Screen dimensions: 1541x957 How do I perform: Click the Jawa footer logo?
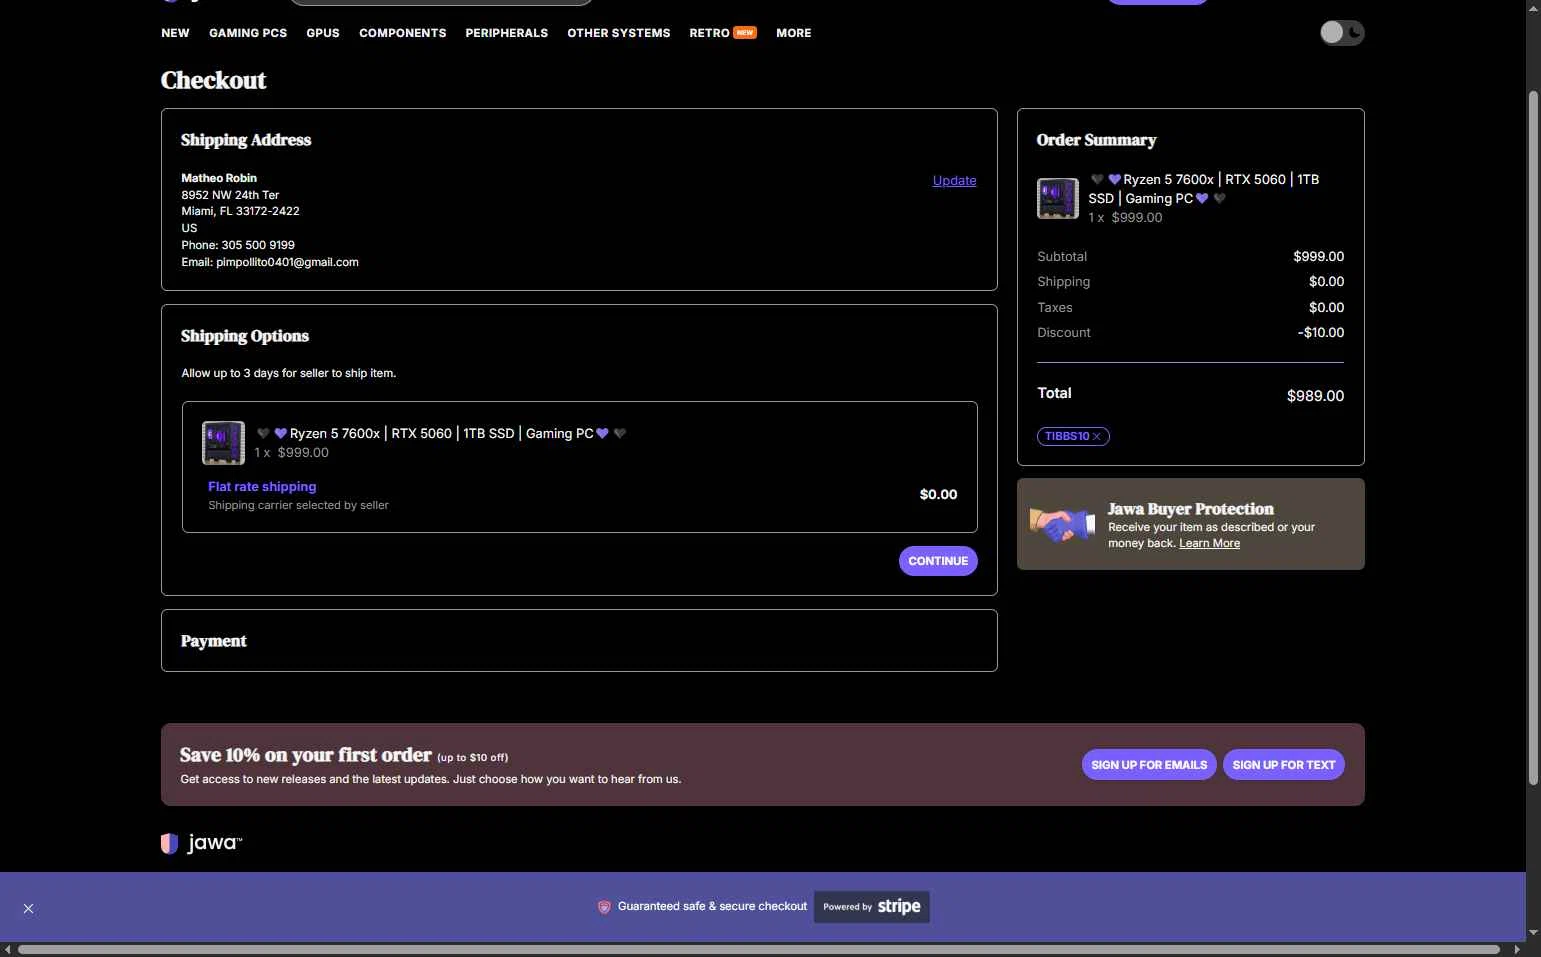point(201,843)
